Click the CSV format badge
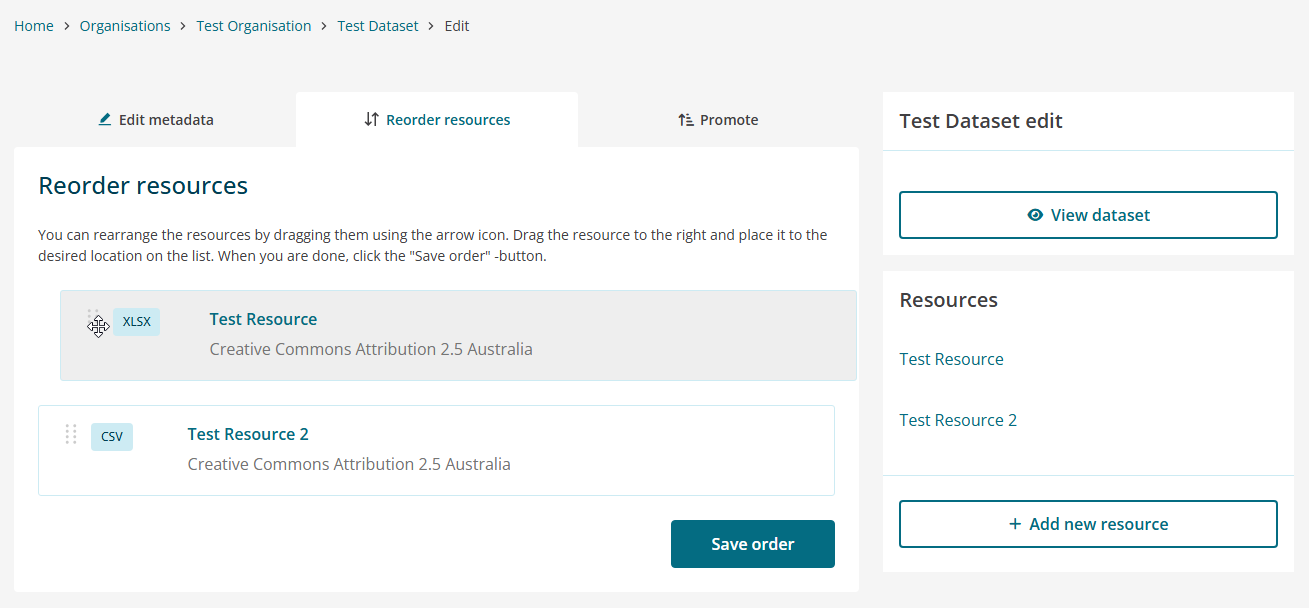The width and height of the screenshot is (1309, 608). coord(112,437)
